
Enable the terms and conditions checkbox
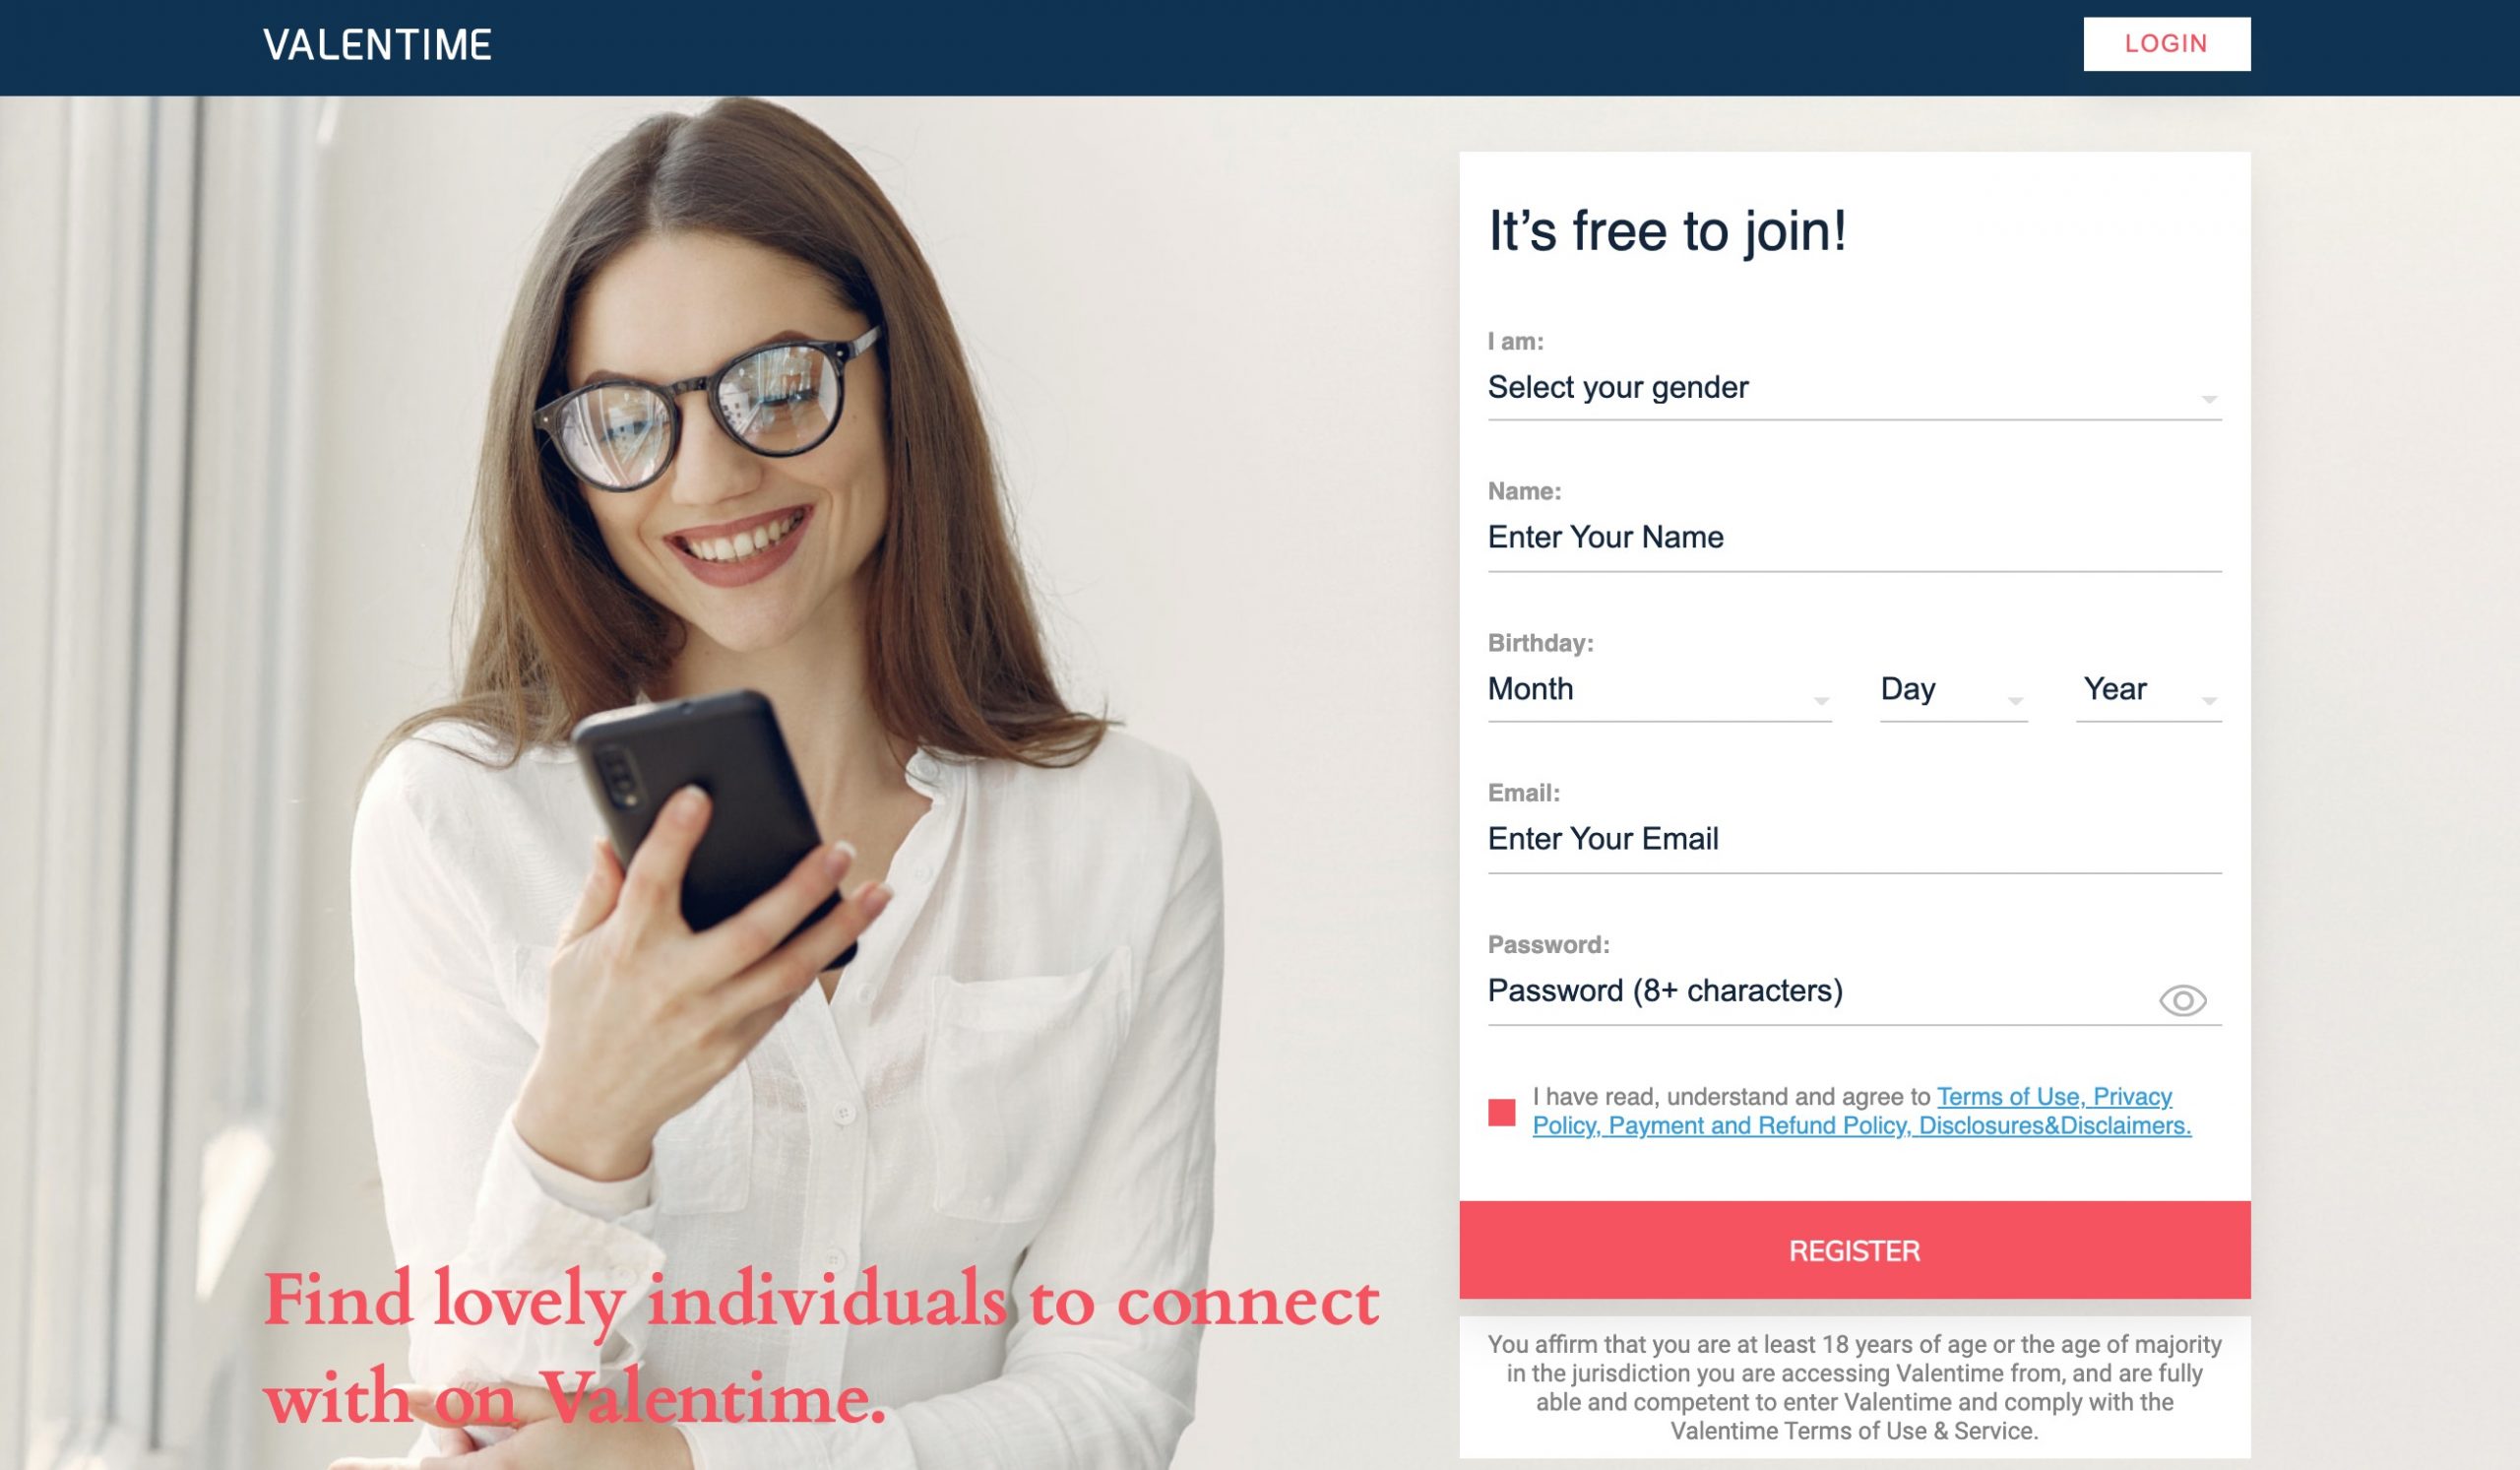click(1500, 1112)
